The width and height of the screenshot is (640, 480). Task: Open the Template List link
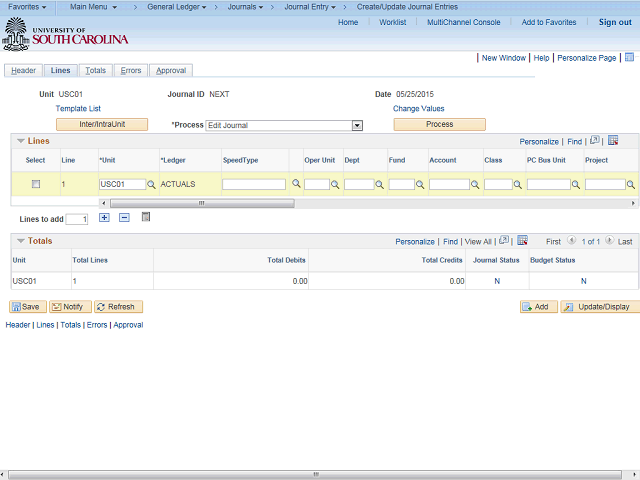78,109
